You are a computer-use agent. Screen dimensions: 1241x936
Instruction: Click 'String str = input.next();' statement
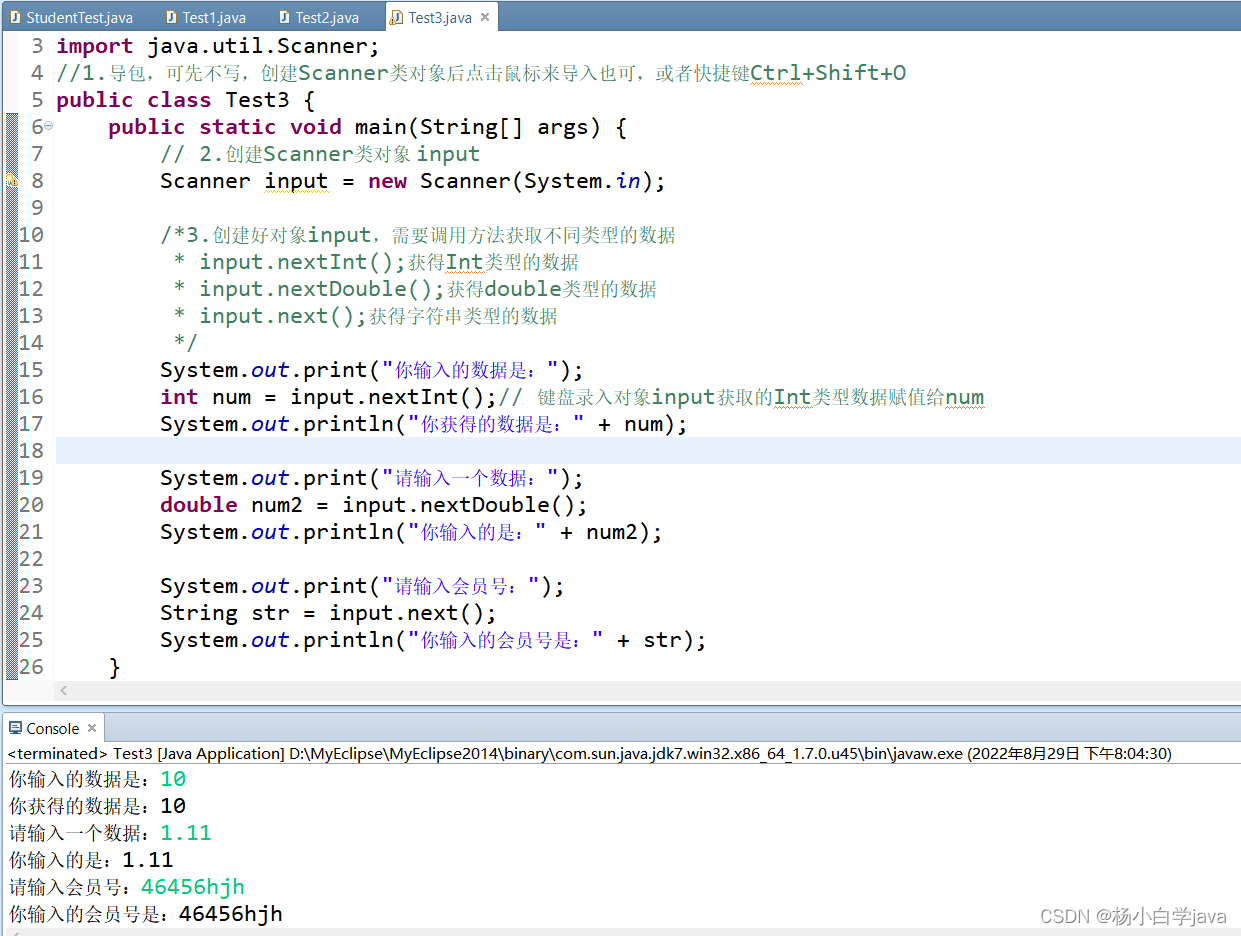pos(328,613)
